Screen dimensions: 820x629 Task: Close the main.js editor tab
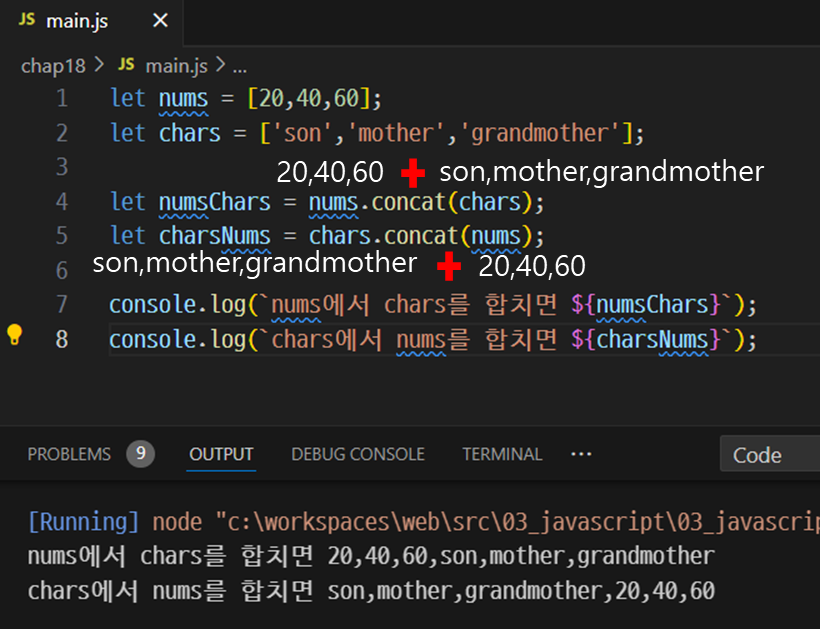tap(160, 20)
